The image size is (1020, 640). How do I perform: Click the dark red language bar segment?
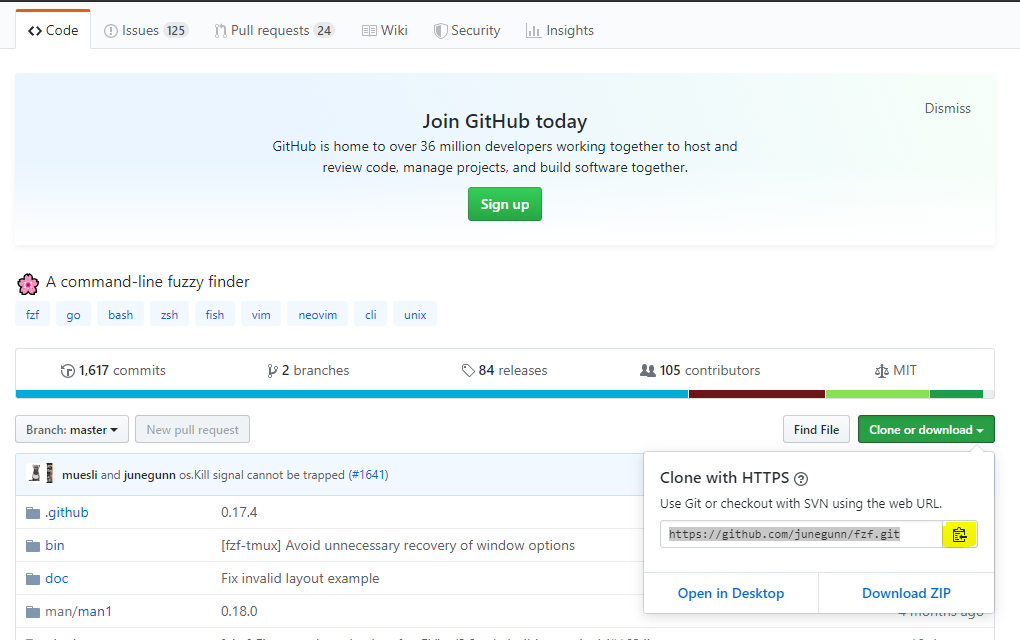757,394
